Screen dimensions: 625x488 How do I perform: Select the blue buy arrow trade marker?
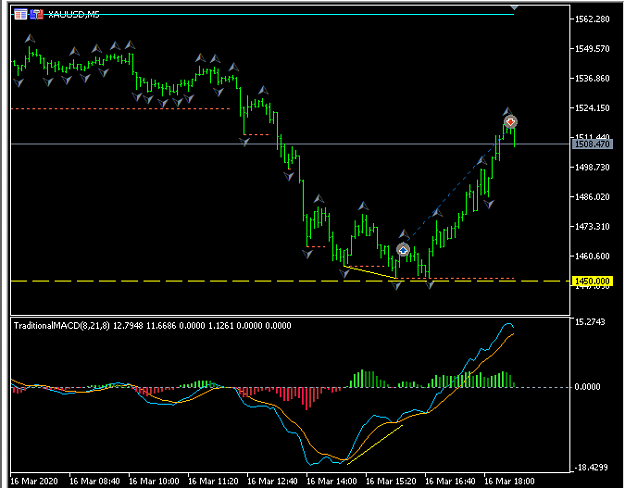point(403,250)
